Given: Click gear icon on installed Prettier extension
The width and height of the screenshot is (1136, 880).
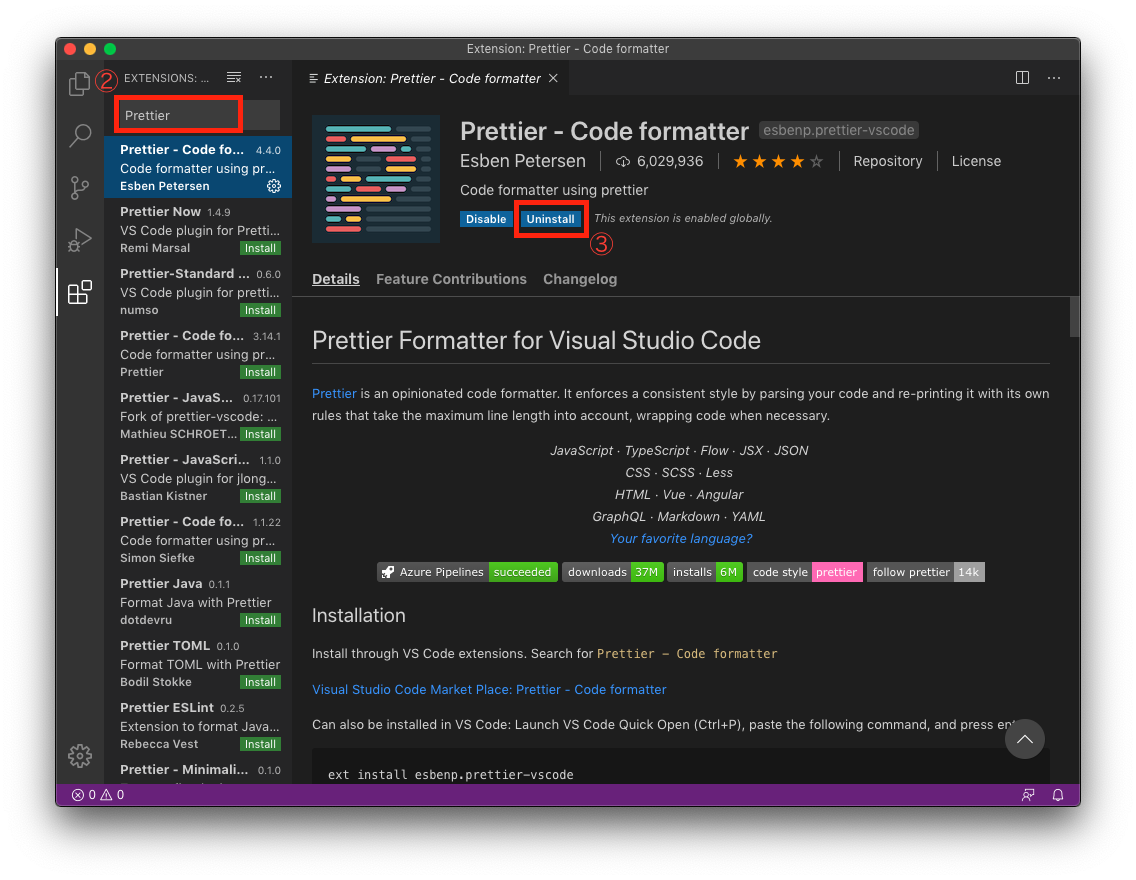Looking at the screenshot, I should pyautogui.click(x=274, y=186).
